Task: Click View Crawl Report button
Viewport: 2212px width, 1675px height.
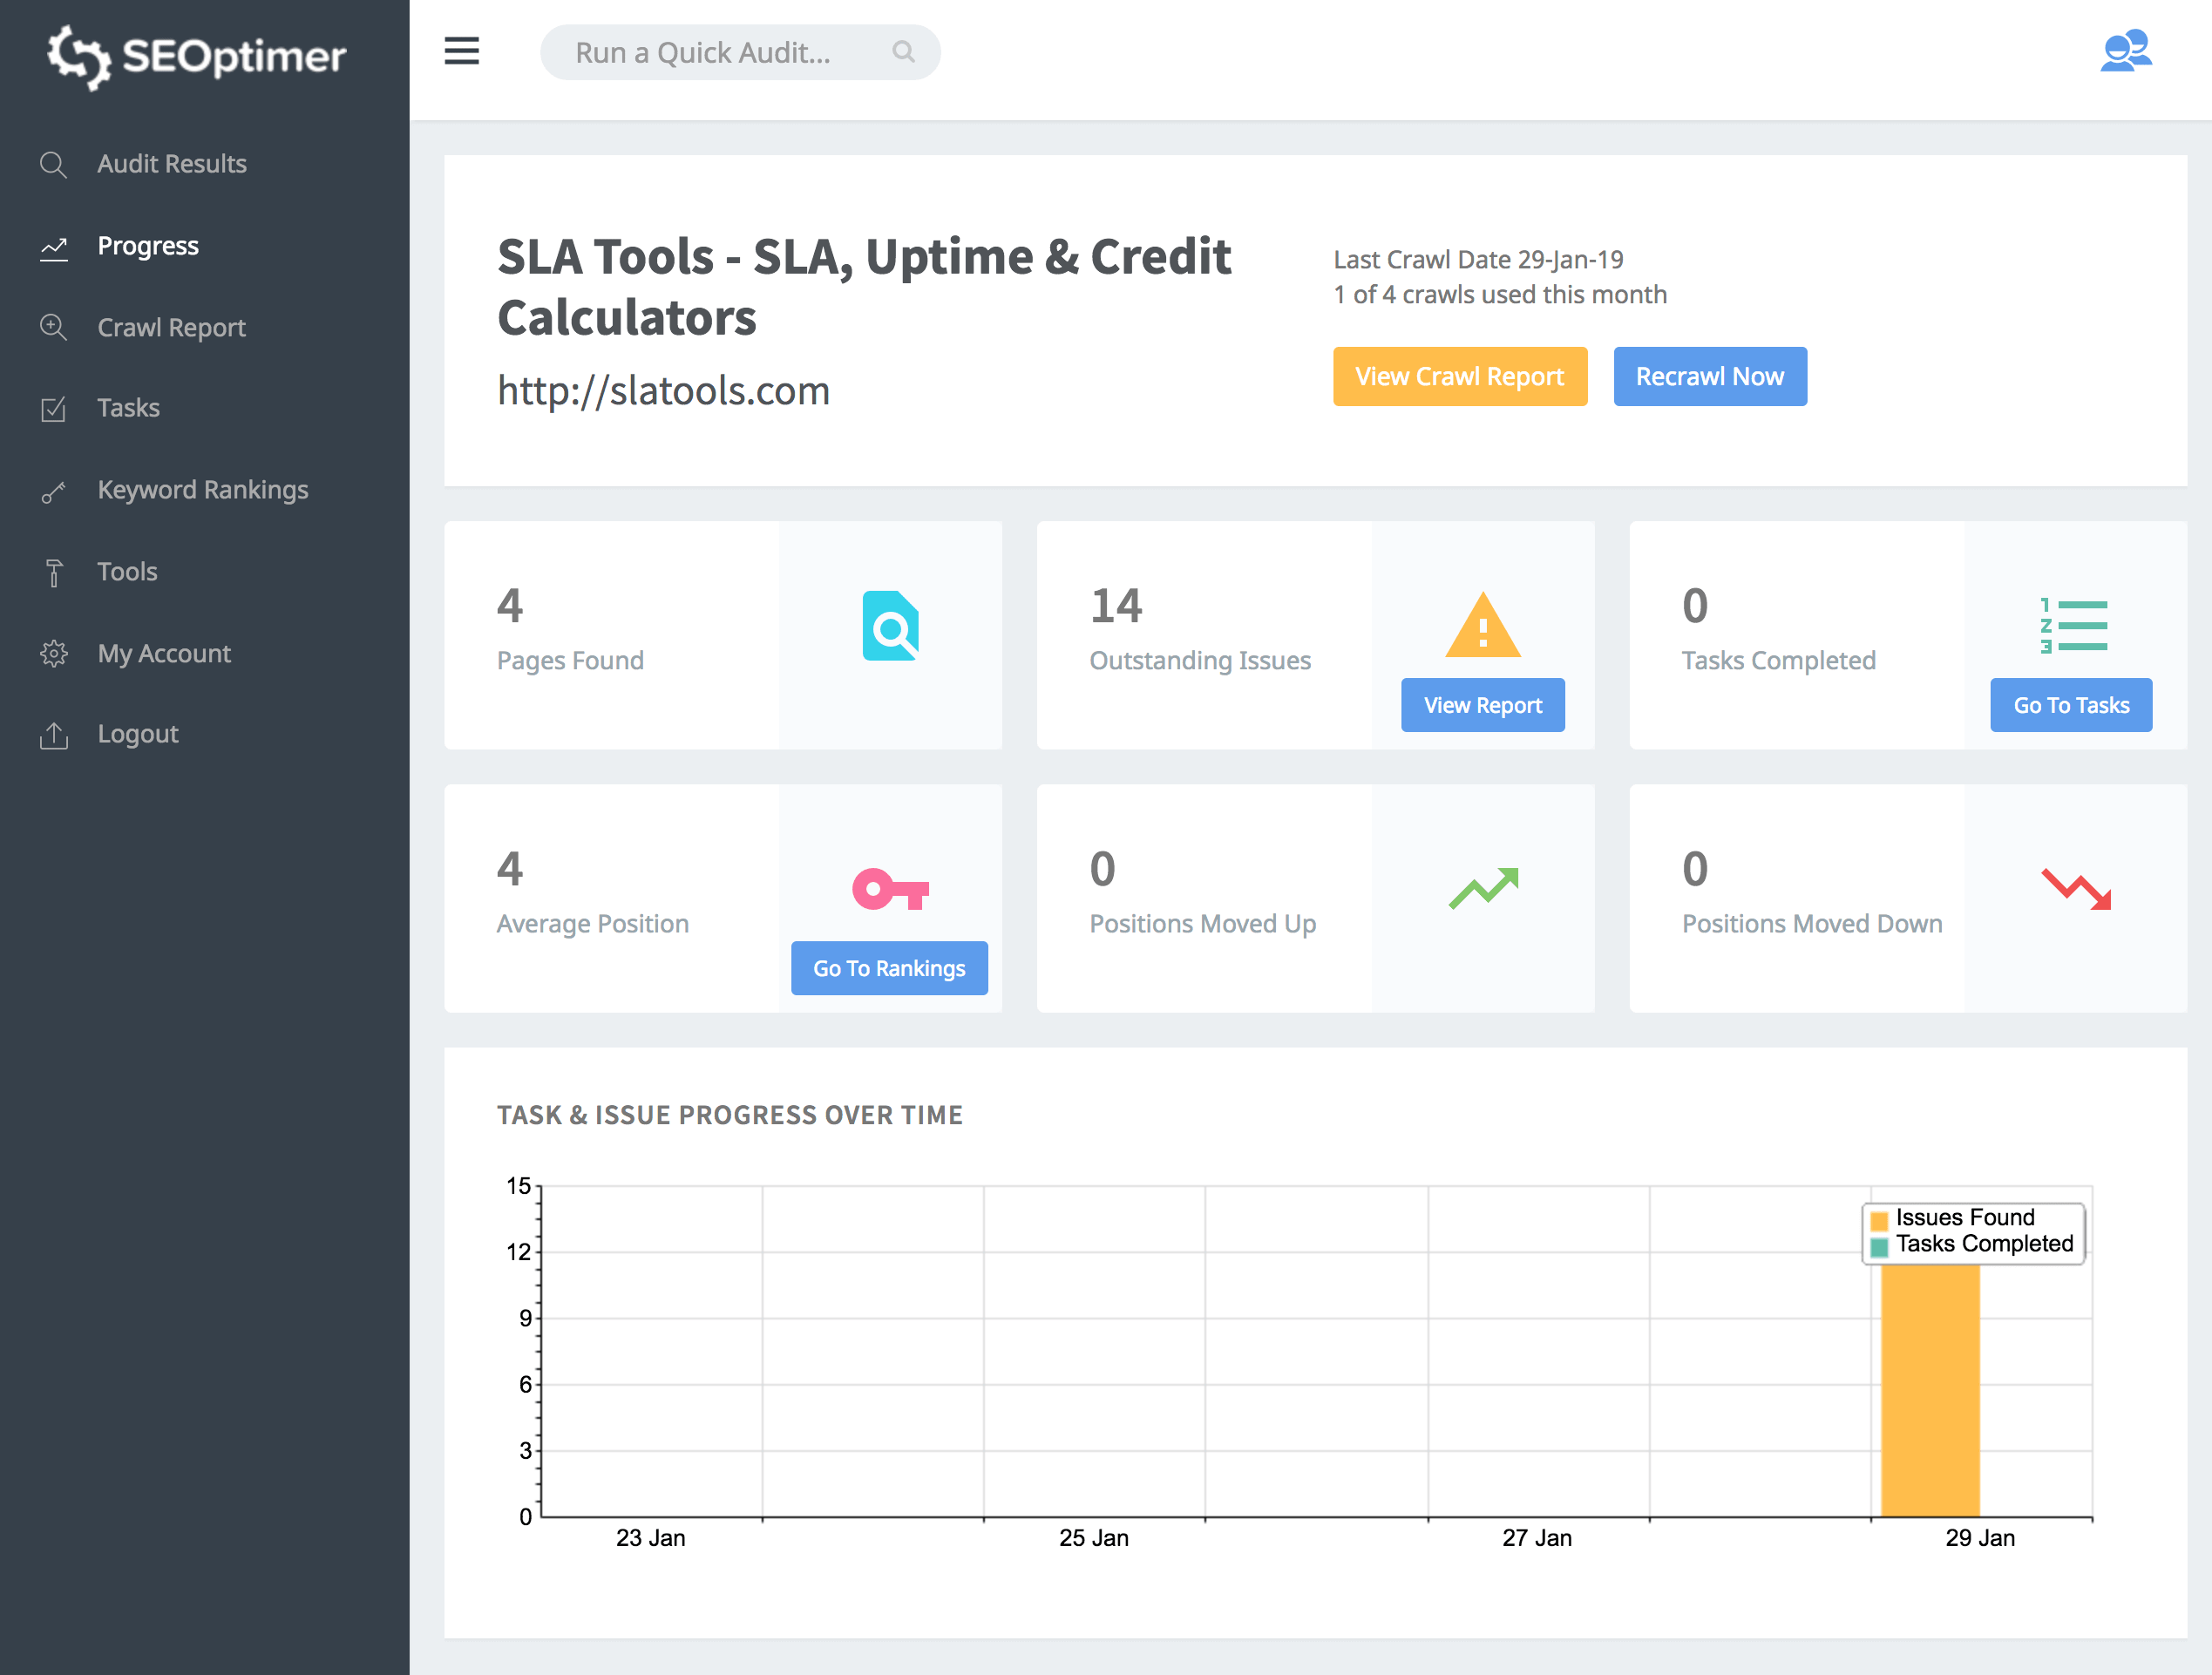Action: [x=1459, y=375]
